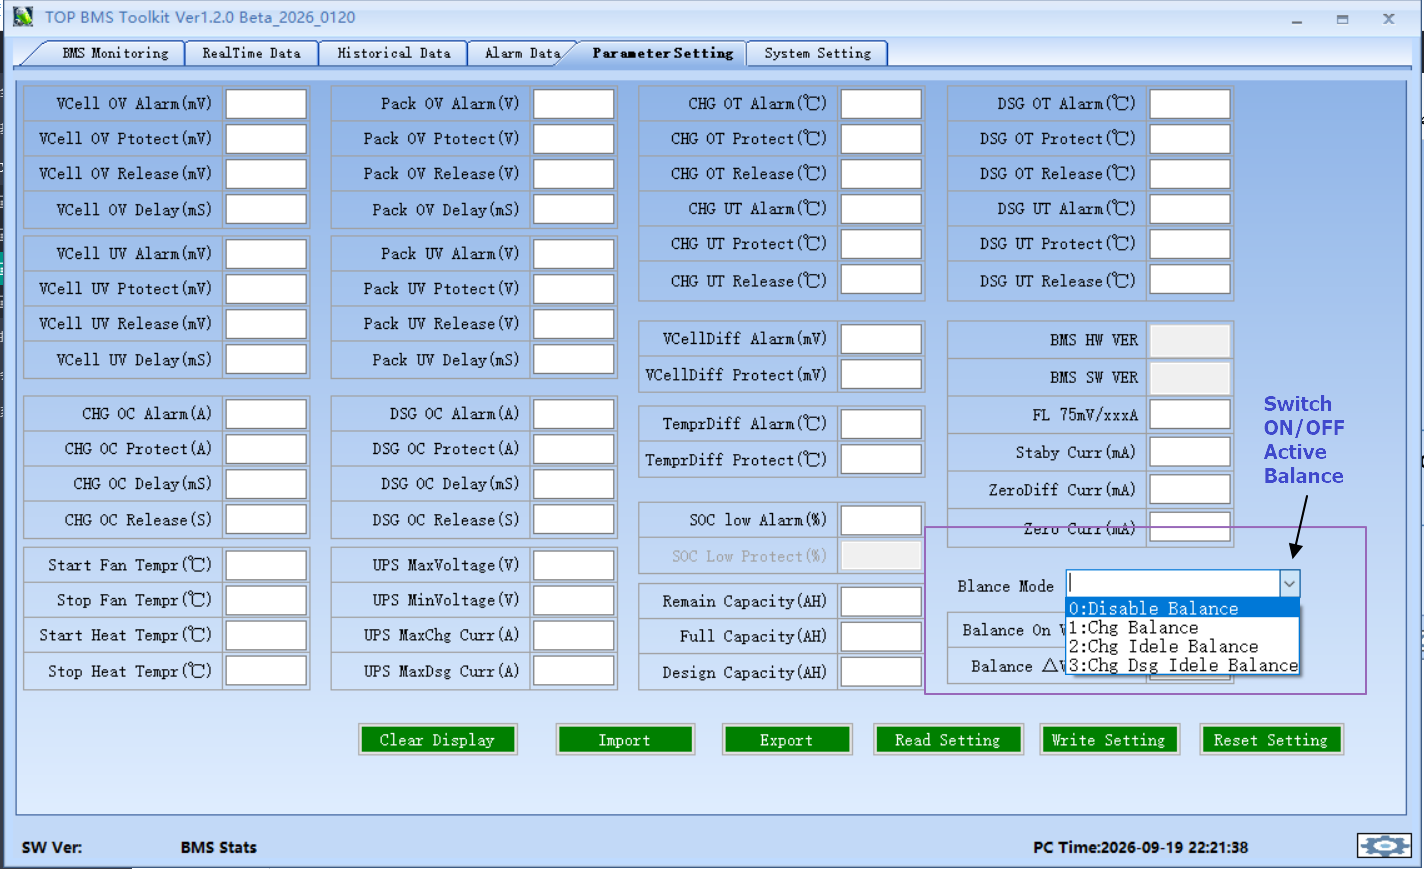Focus the CHG OT Alarm input field
Screen dimensions: 1424x869
[881, 104]
